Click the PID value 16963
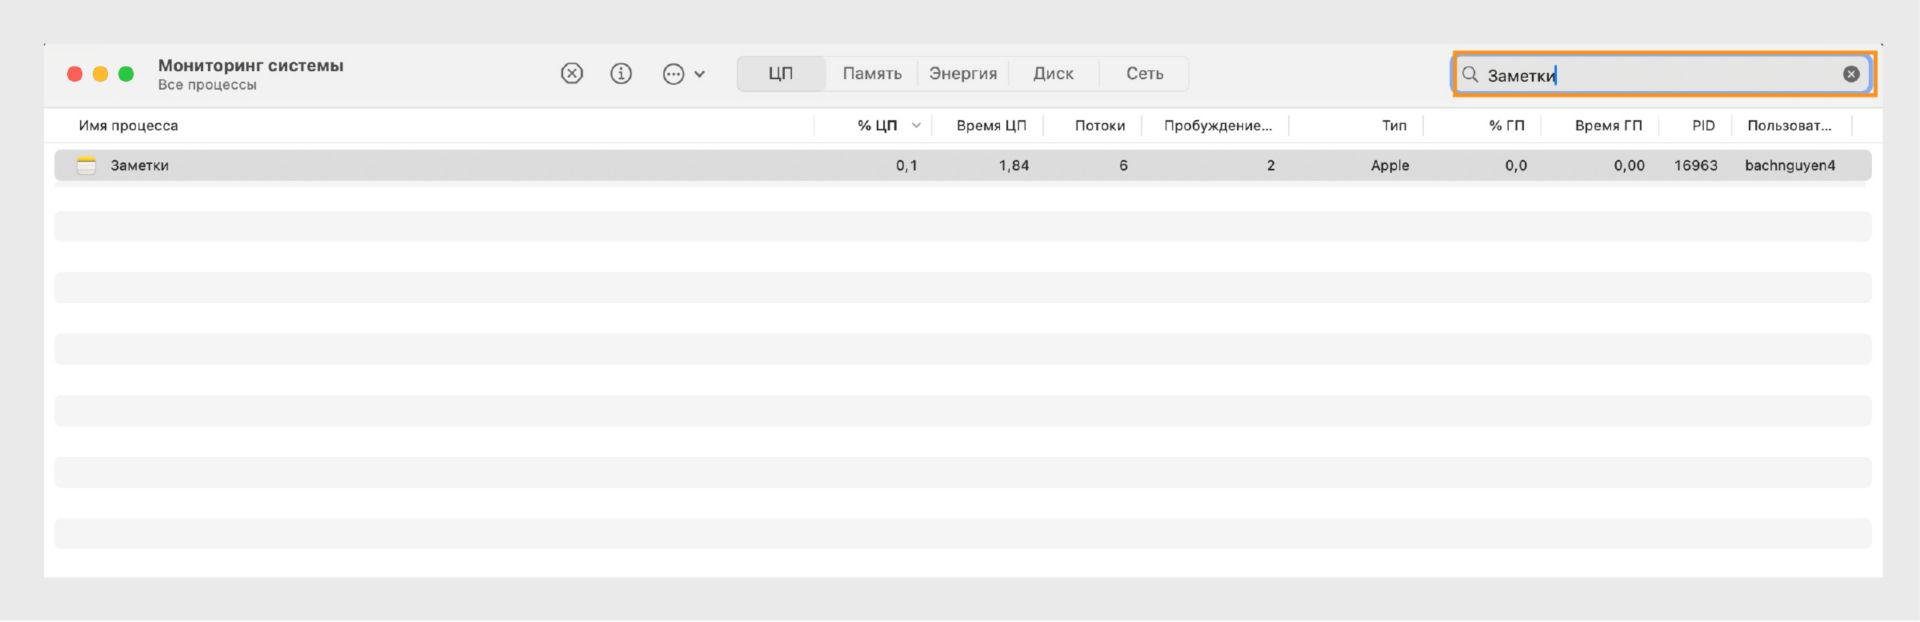Viewport: 1920px width, 622px height. pyautogui.click(x=1695, y=166)
